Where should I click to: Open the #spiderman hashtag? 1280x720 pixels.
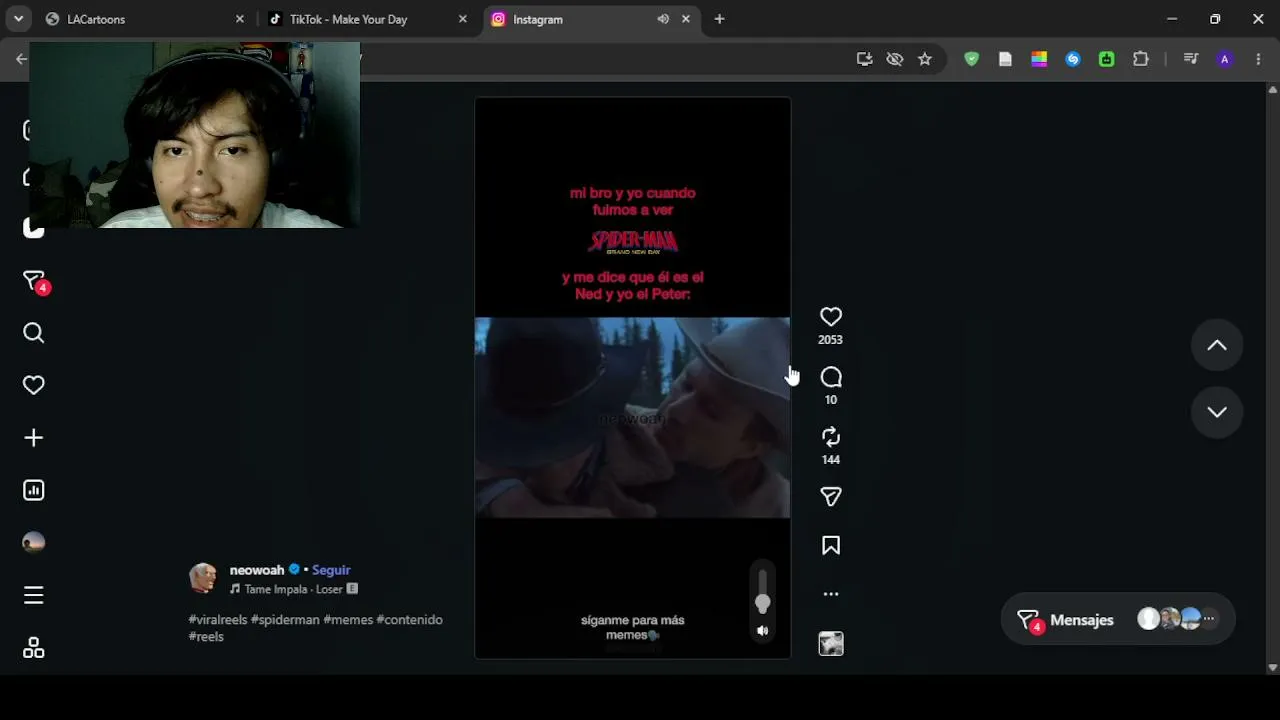tap(285, 620)
